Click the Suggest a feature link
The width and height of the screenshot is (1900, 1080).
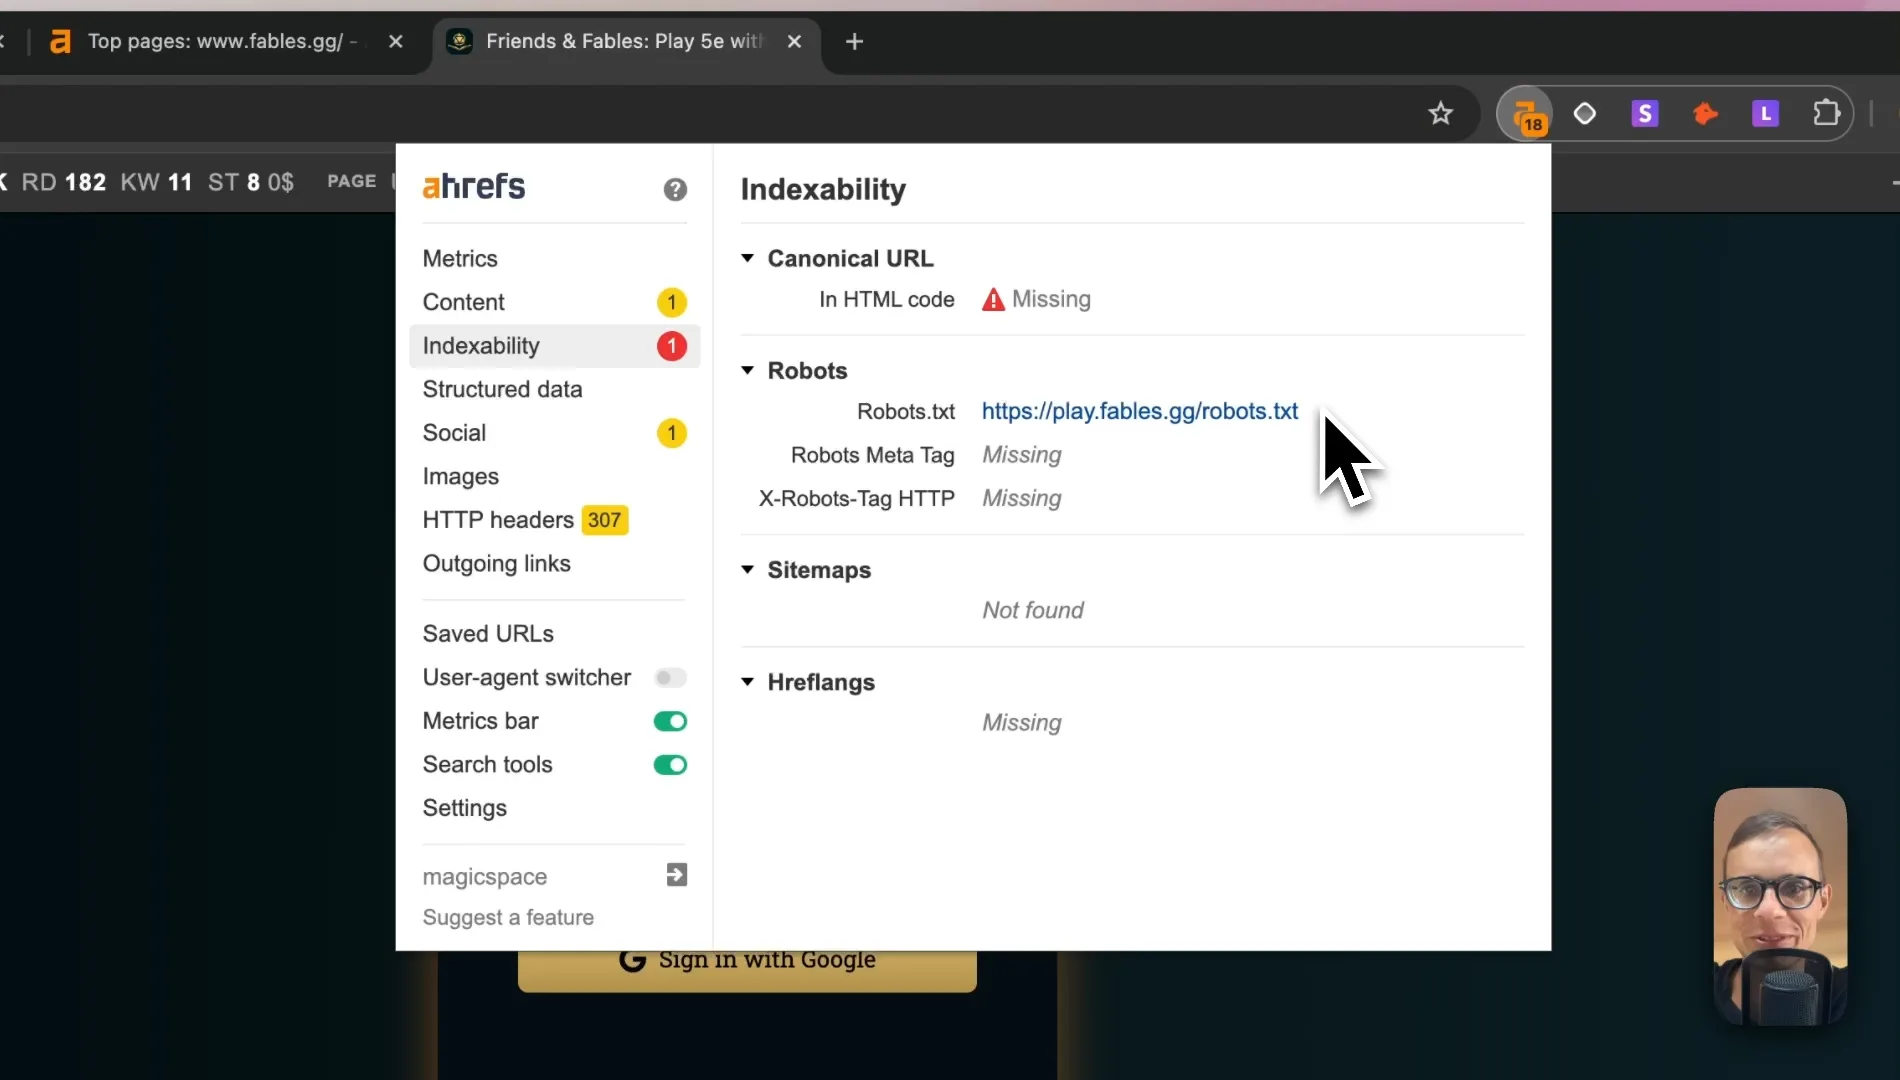pos(508,917)
